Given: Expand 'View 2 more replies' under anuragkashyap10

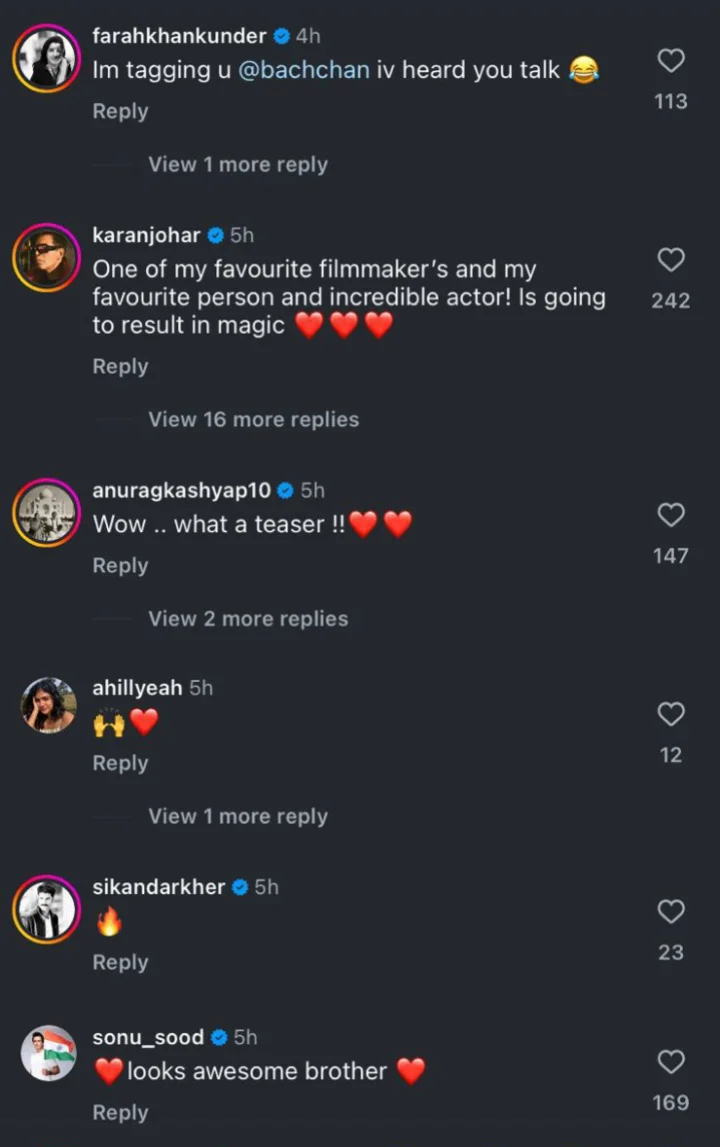Looking at the screenshot, I should (248, 619).
